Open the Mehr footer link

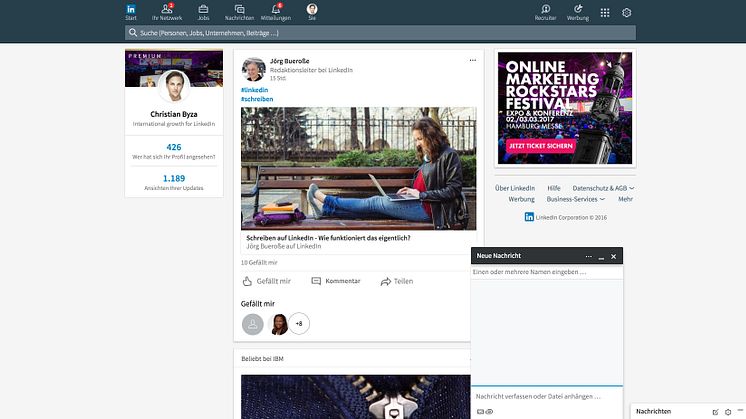pos(626,199)
